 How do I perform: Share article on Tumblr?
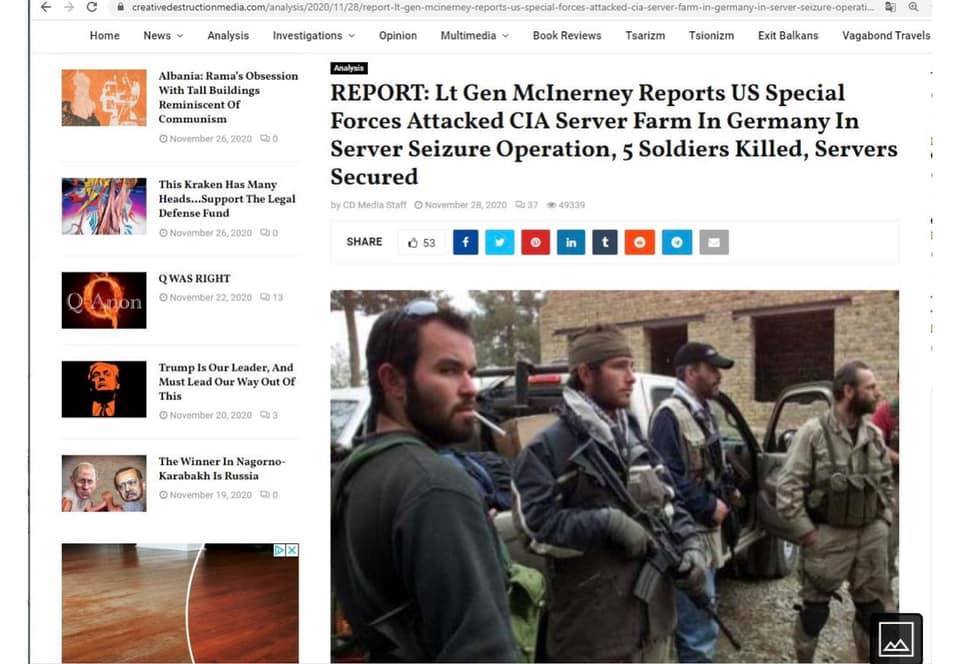(x=605, y=242)
